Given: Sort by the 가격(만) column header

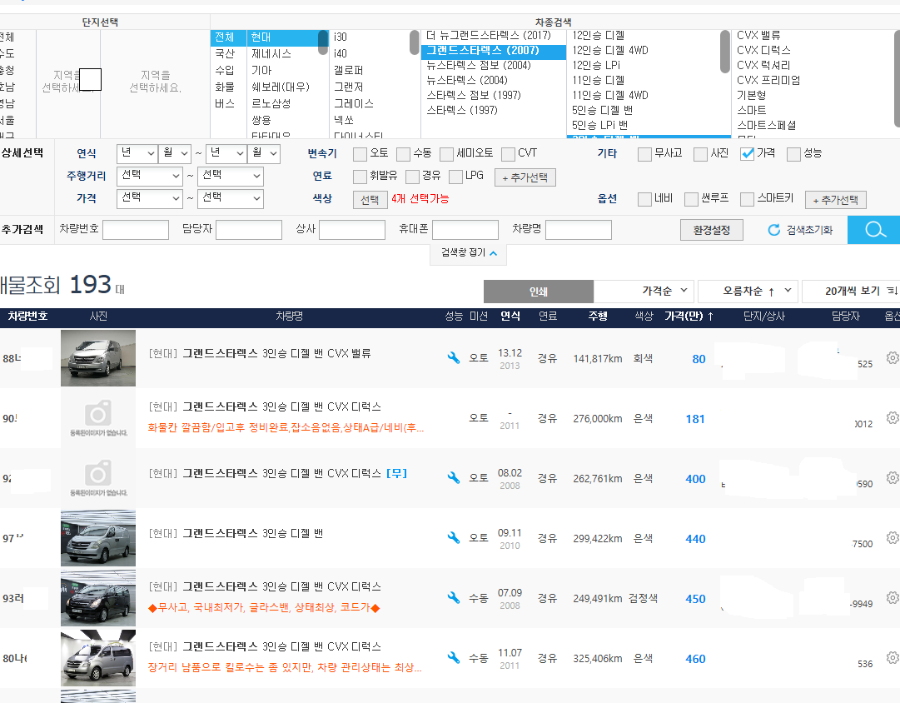Looking at the screenshot, I should pyautogui.click(x=689, y=316).
